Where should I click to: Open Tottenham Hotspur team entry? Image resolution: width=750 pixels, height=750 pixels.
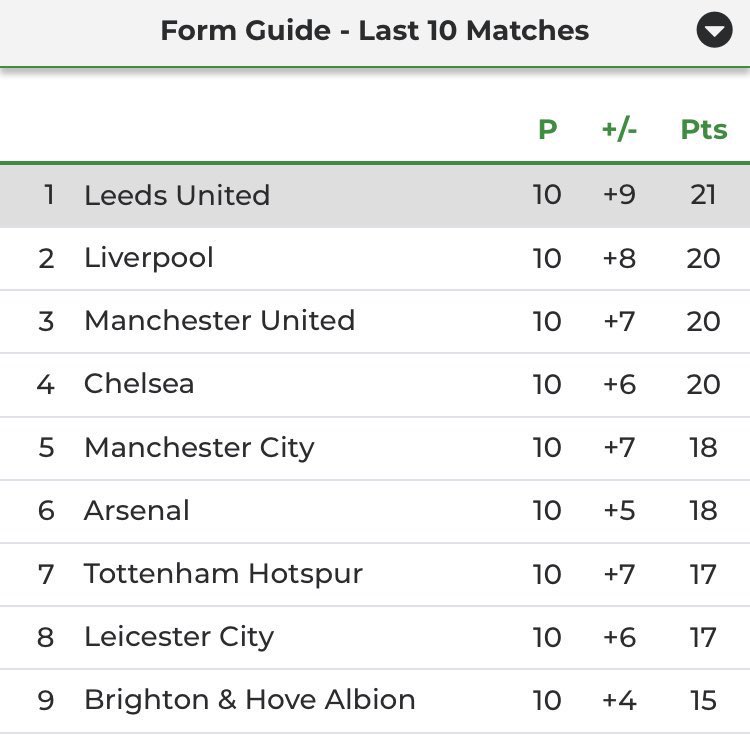(x=223, y=574)
